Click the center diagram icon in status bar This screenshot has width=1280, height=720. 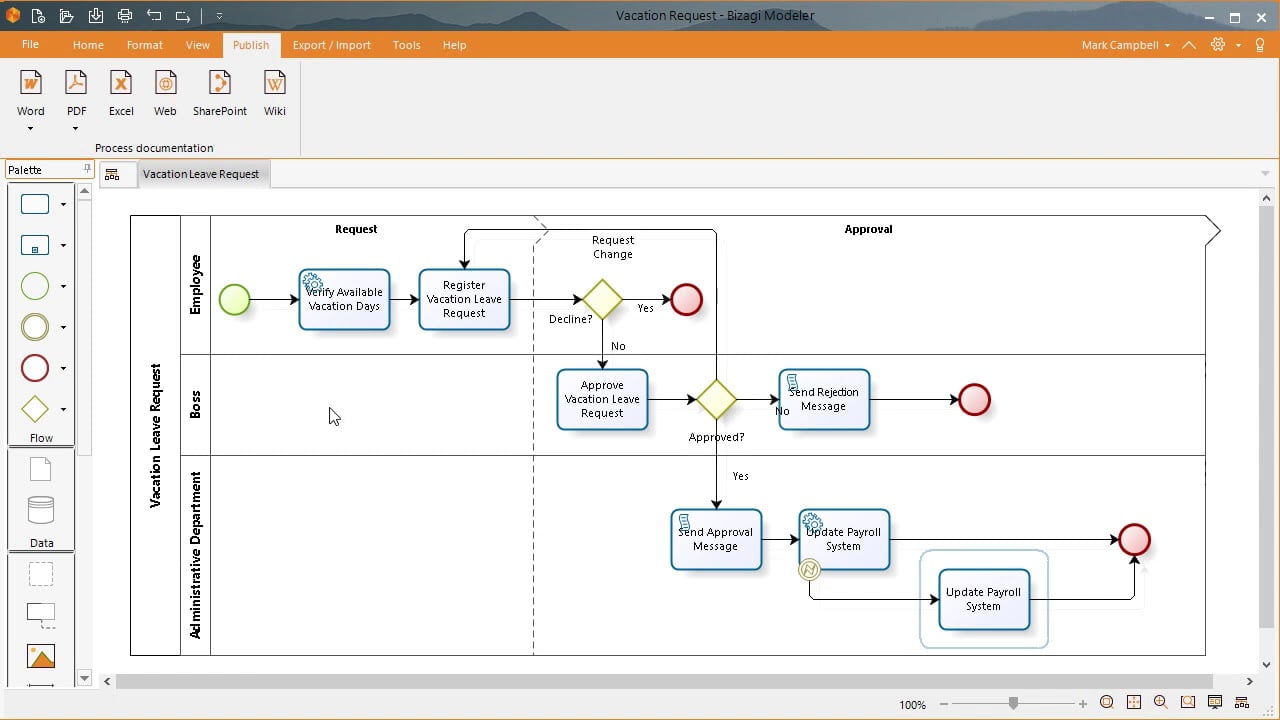point(1134,703)
